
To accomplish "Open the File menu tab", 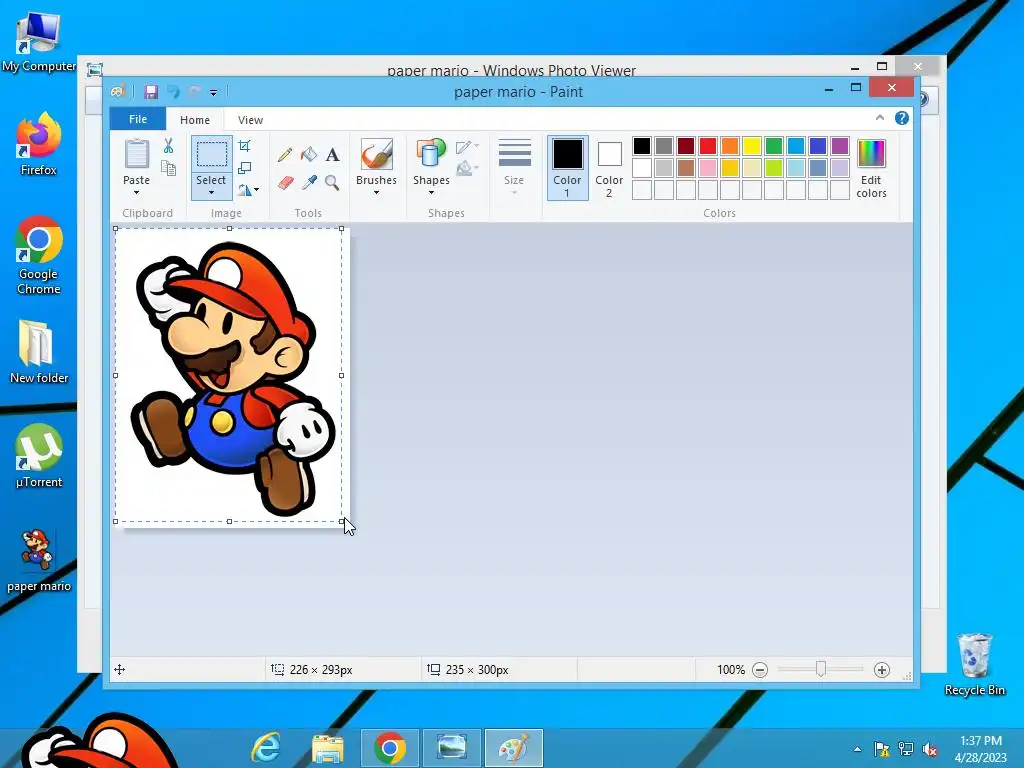I will click(138, 119).
